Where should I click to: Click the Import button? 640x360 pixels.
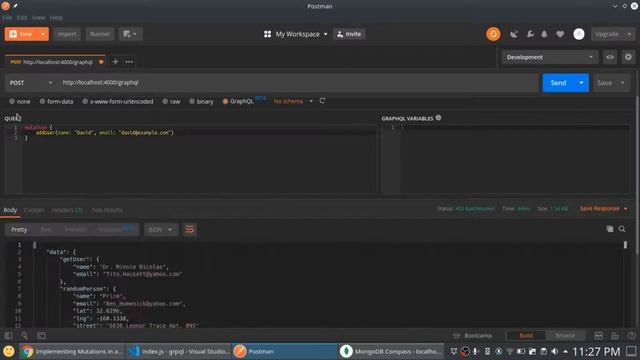[67, 34]
